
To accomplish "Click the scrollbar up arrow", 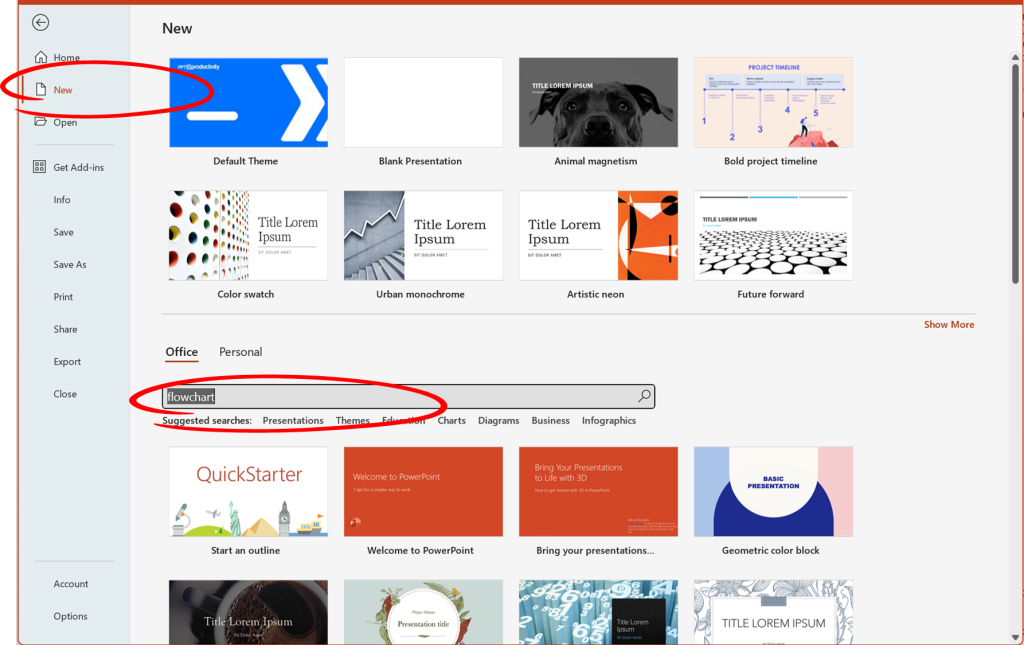I will (1015, 57).
